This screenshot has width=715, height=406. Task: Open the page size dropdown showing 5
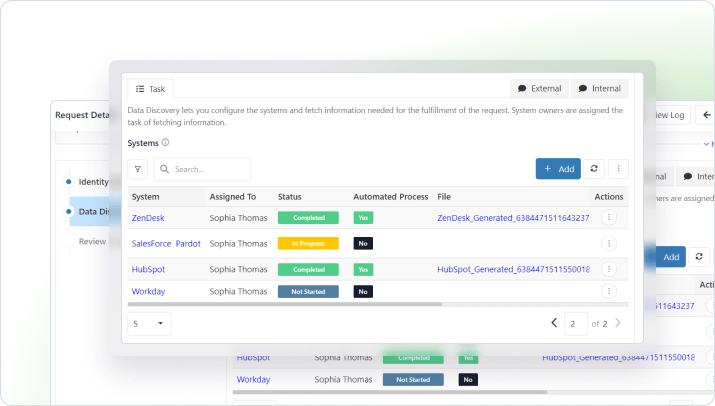pyautogui.click(x=149, y=323)
